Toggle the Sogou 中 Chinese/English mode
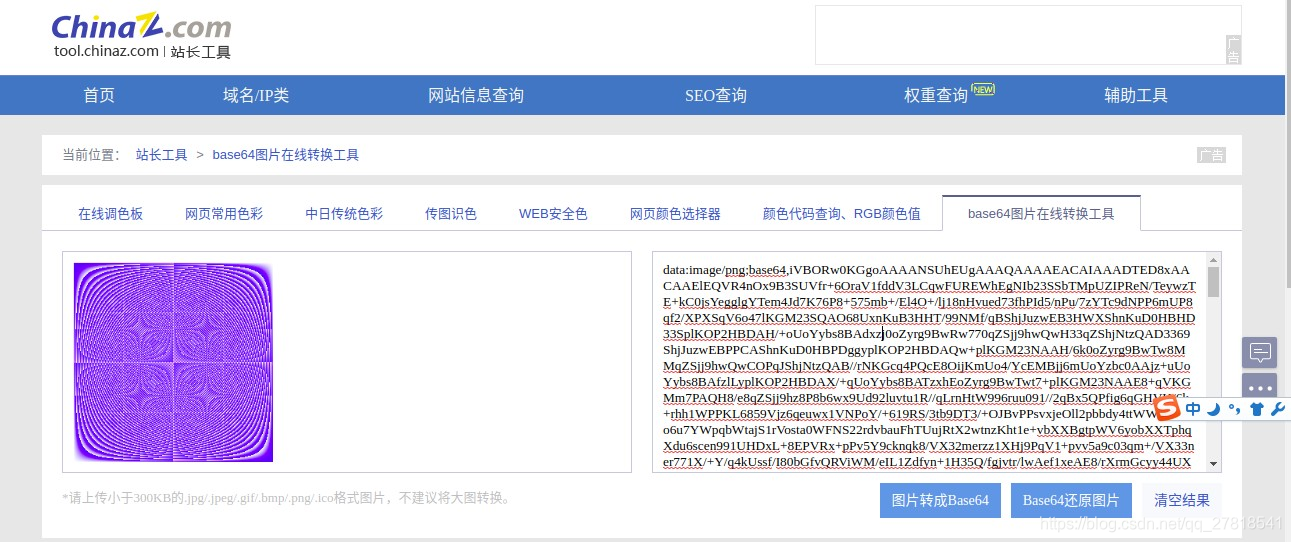1291x542 pixels. [1193, 409]
